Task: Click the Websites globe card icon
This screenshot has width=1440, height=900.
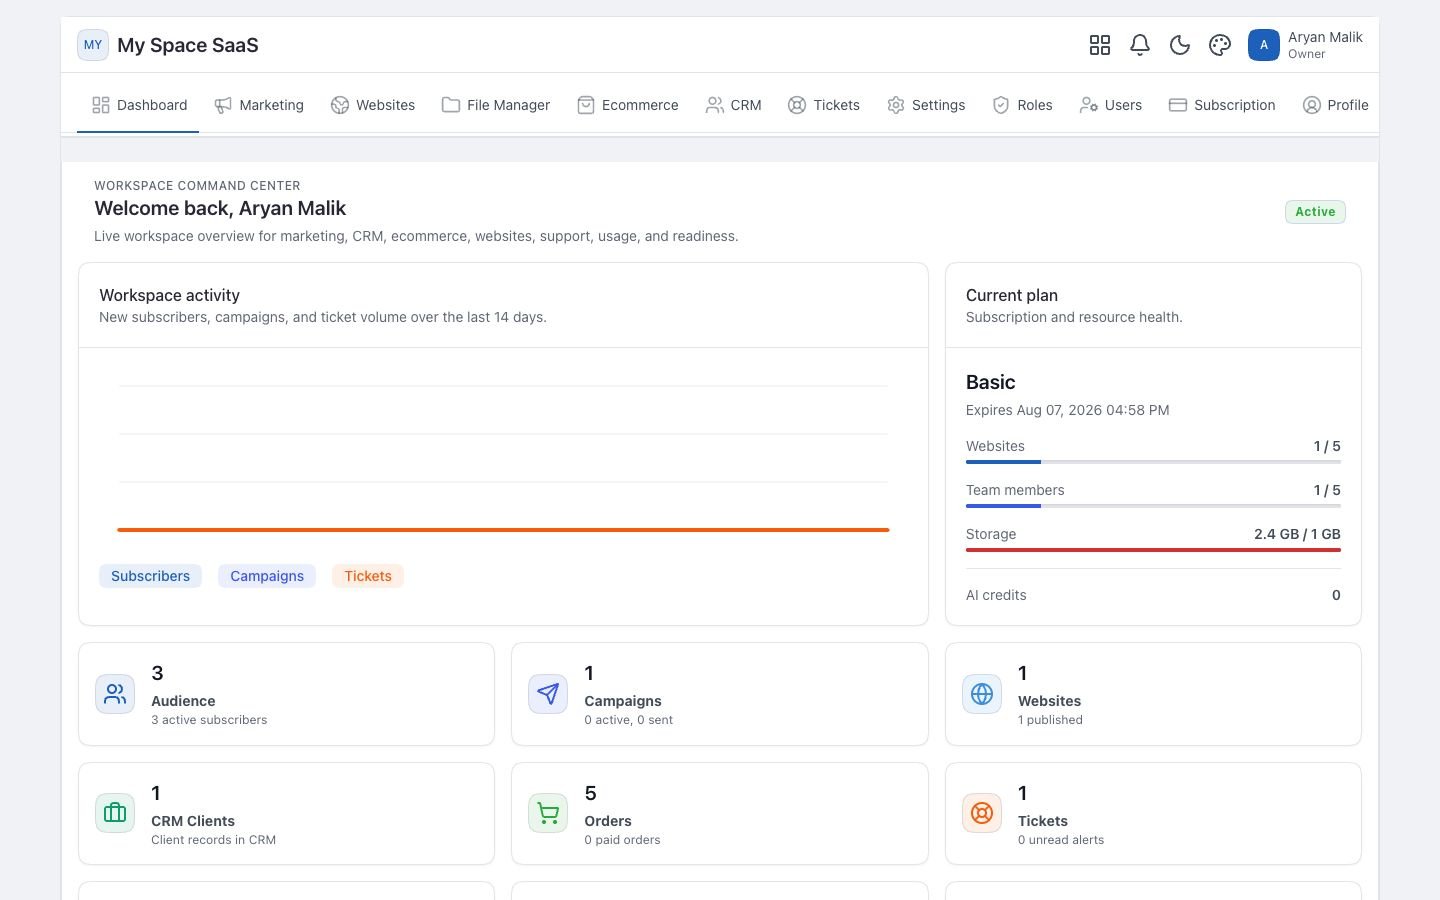Action: [982, 694]
